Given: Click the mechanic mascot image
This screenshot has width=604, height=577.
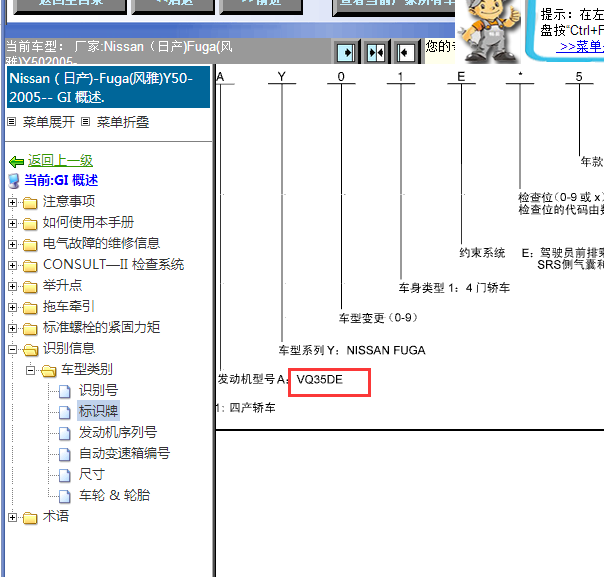Looking at the screenshot, I should [x=489, y=31].
